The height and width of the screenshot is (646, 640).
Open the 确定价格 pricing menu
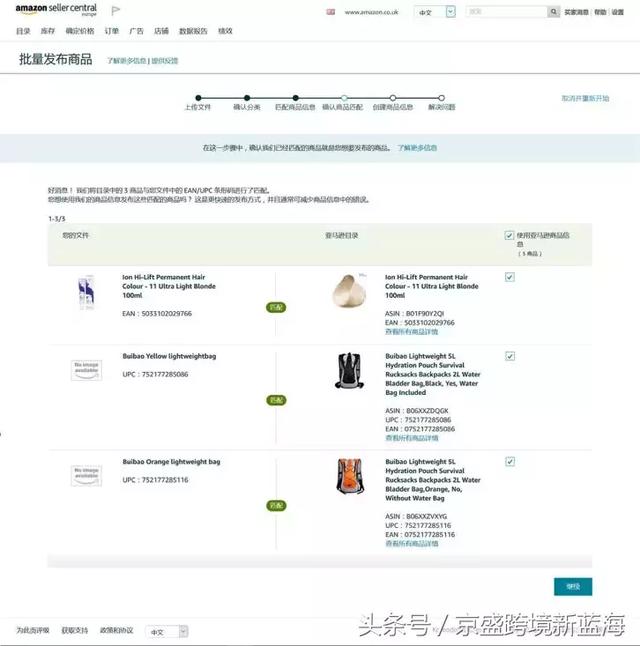[80, 31]
